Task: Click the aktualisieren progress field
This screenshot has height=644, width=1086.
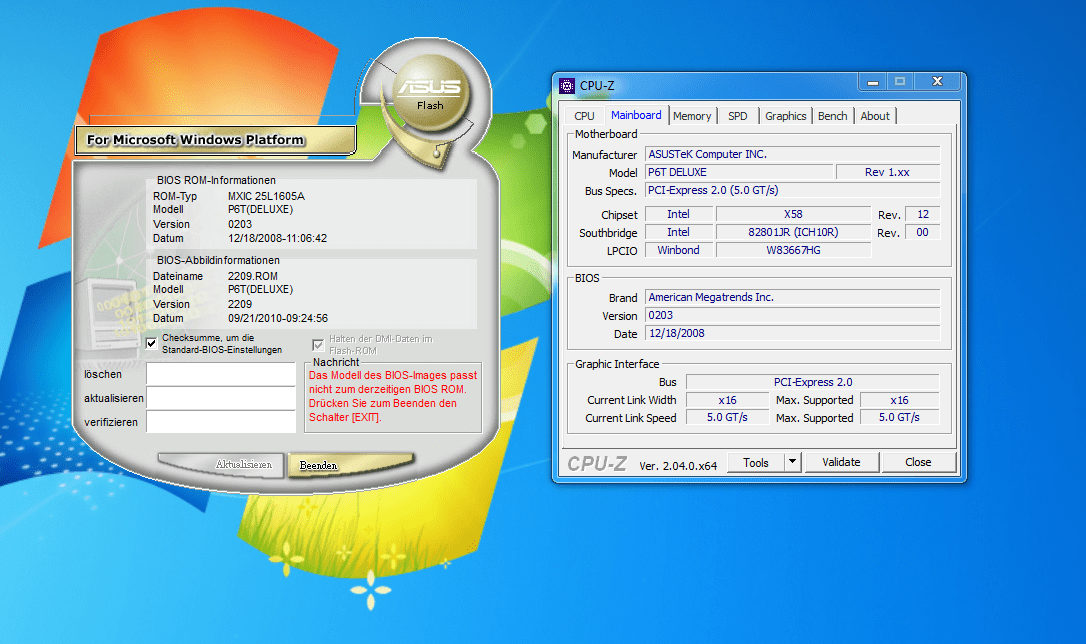Action: click(x=221, y=398)
